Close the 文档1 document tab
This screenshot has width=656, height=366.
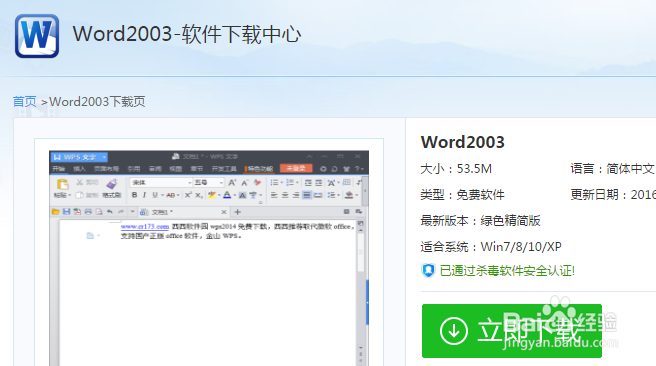[224, 212]
